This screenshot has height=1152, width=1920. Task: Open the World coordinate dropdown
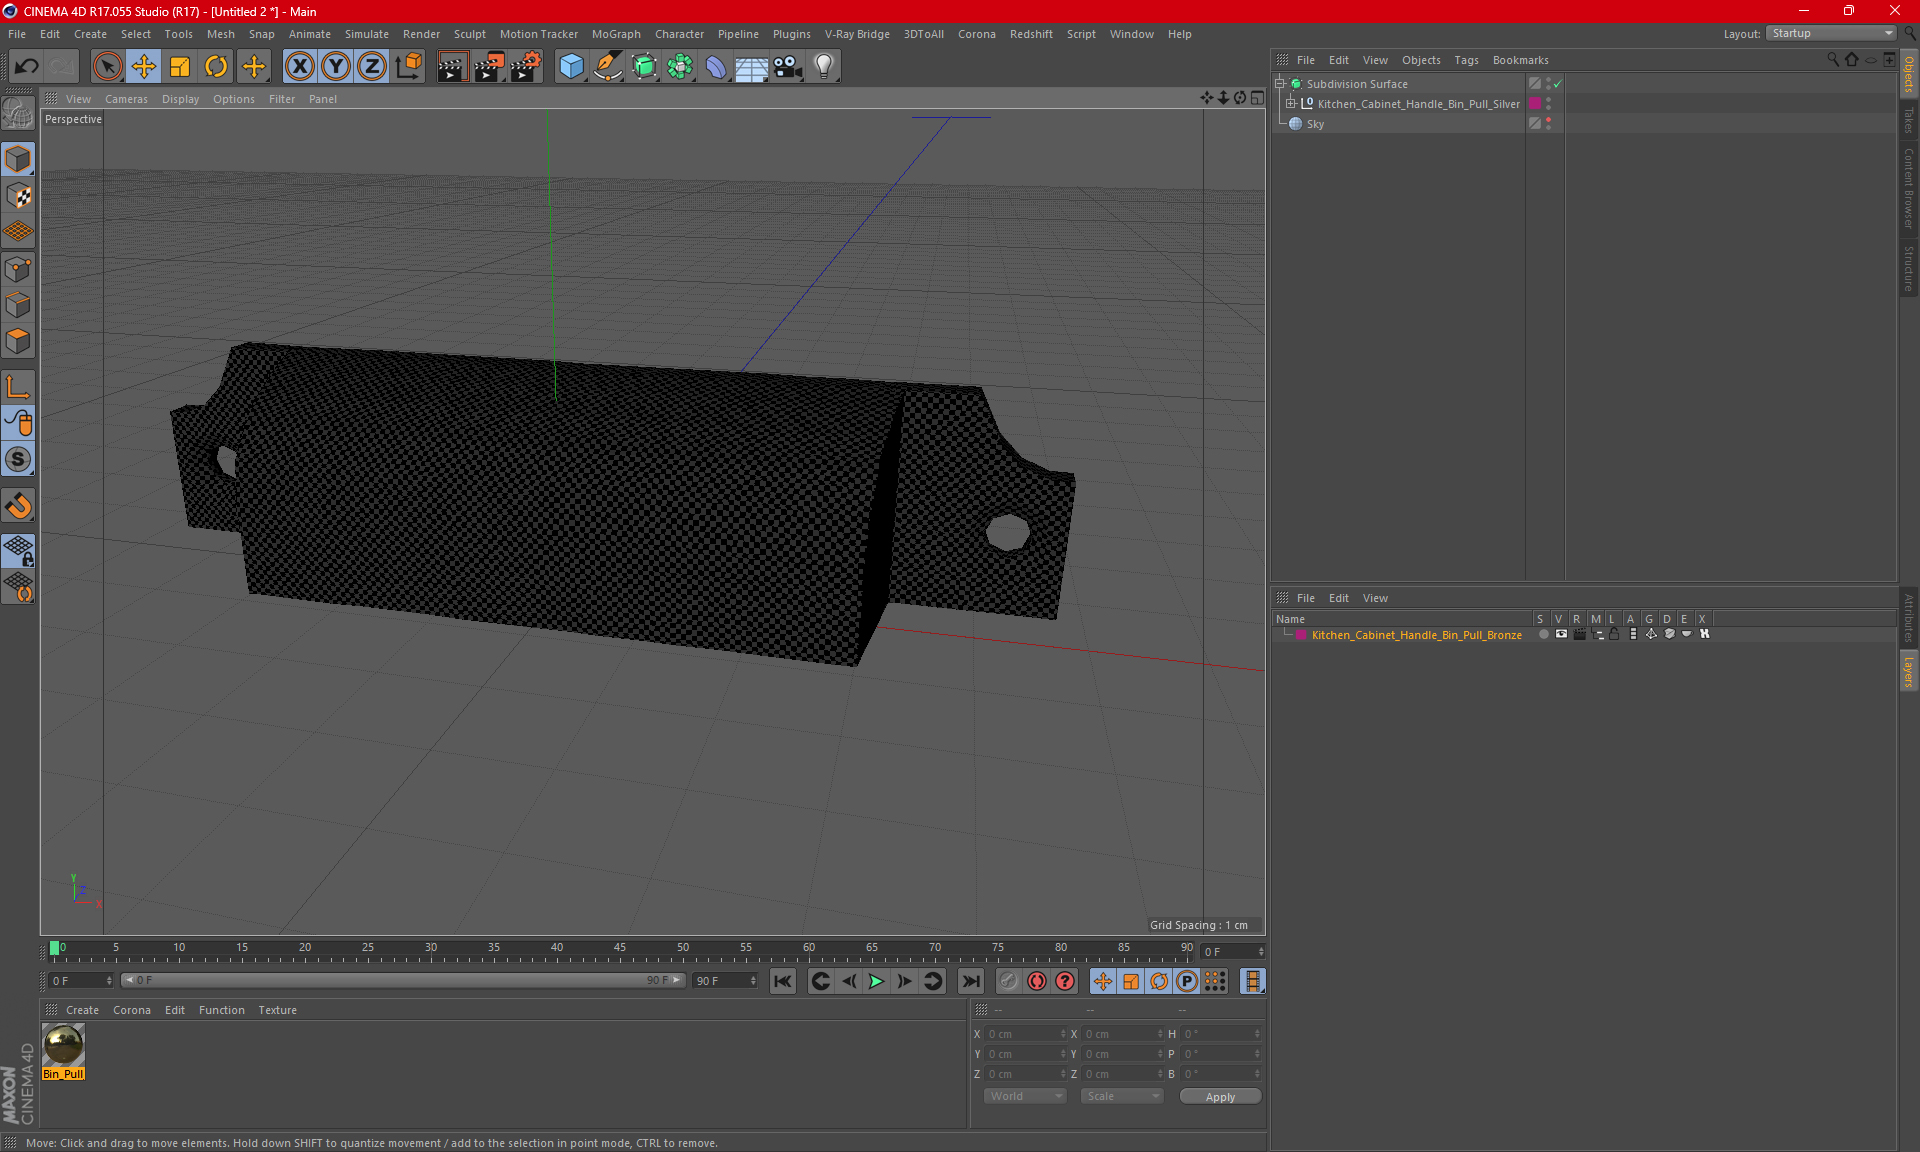click(x=1025, y=1096)
